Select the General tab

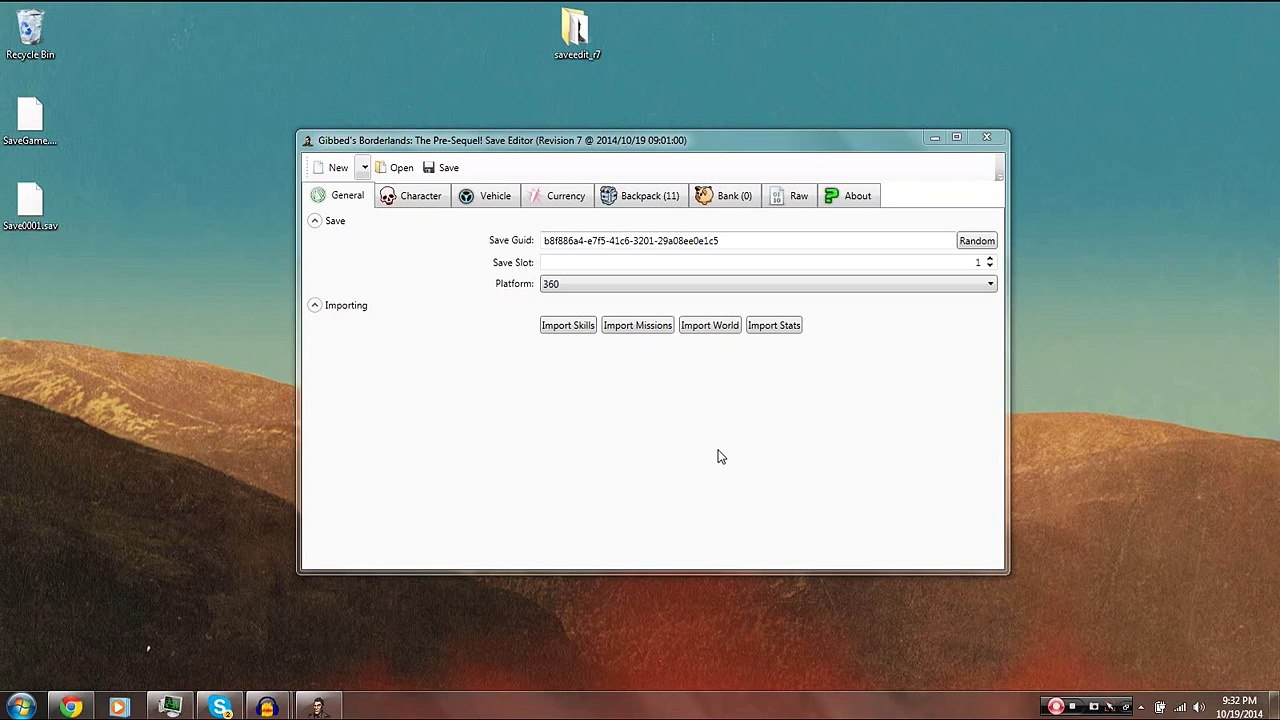click(338, 196)
